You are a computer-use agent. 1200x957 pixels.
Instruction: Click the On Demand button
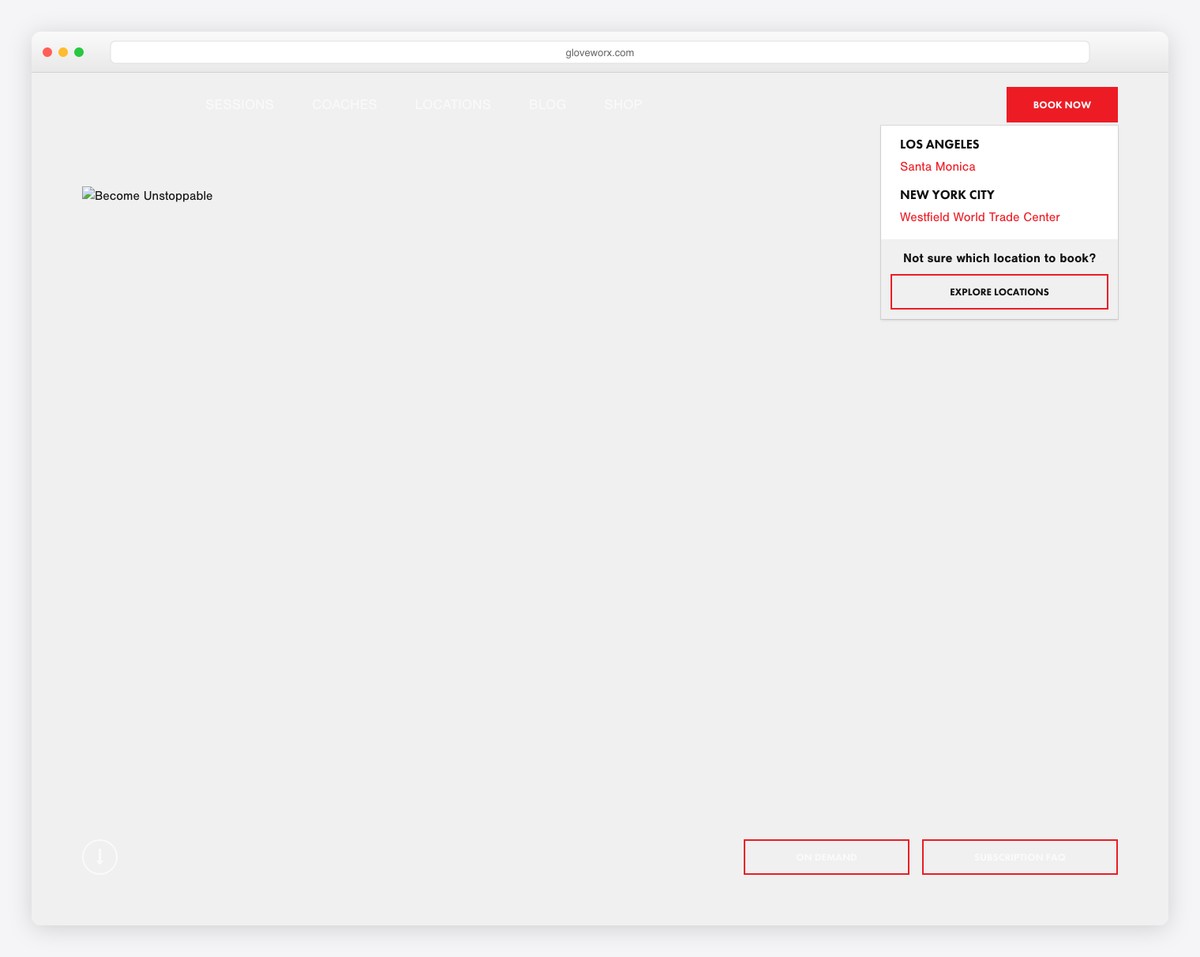[826, 857]
